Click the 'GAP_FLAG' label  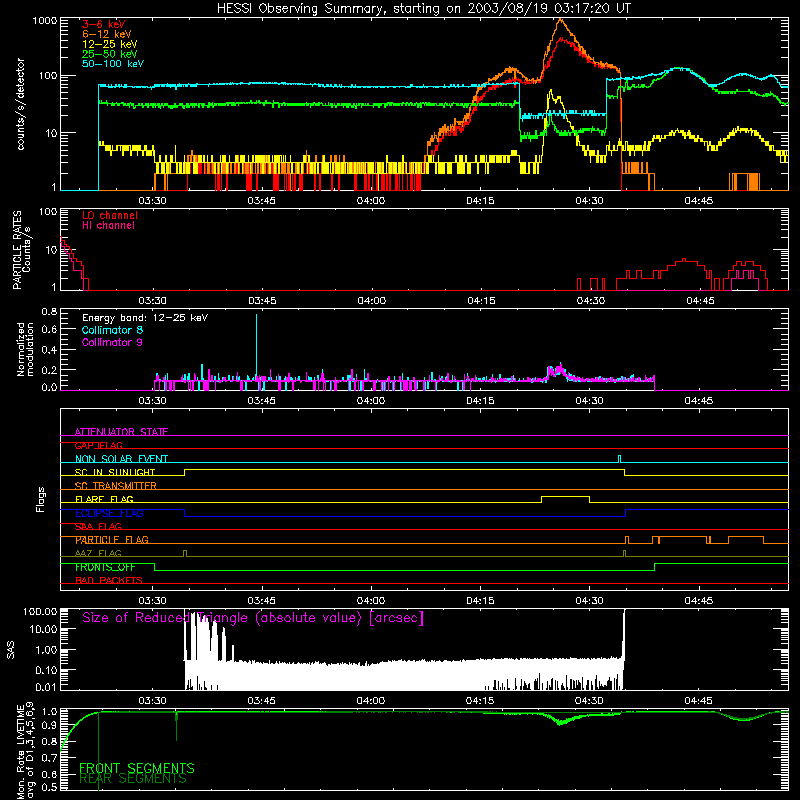[x=98, y=445]
